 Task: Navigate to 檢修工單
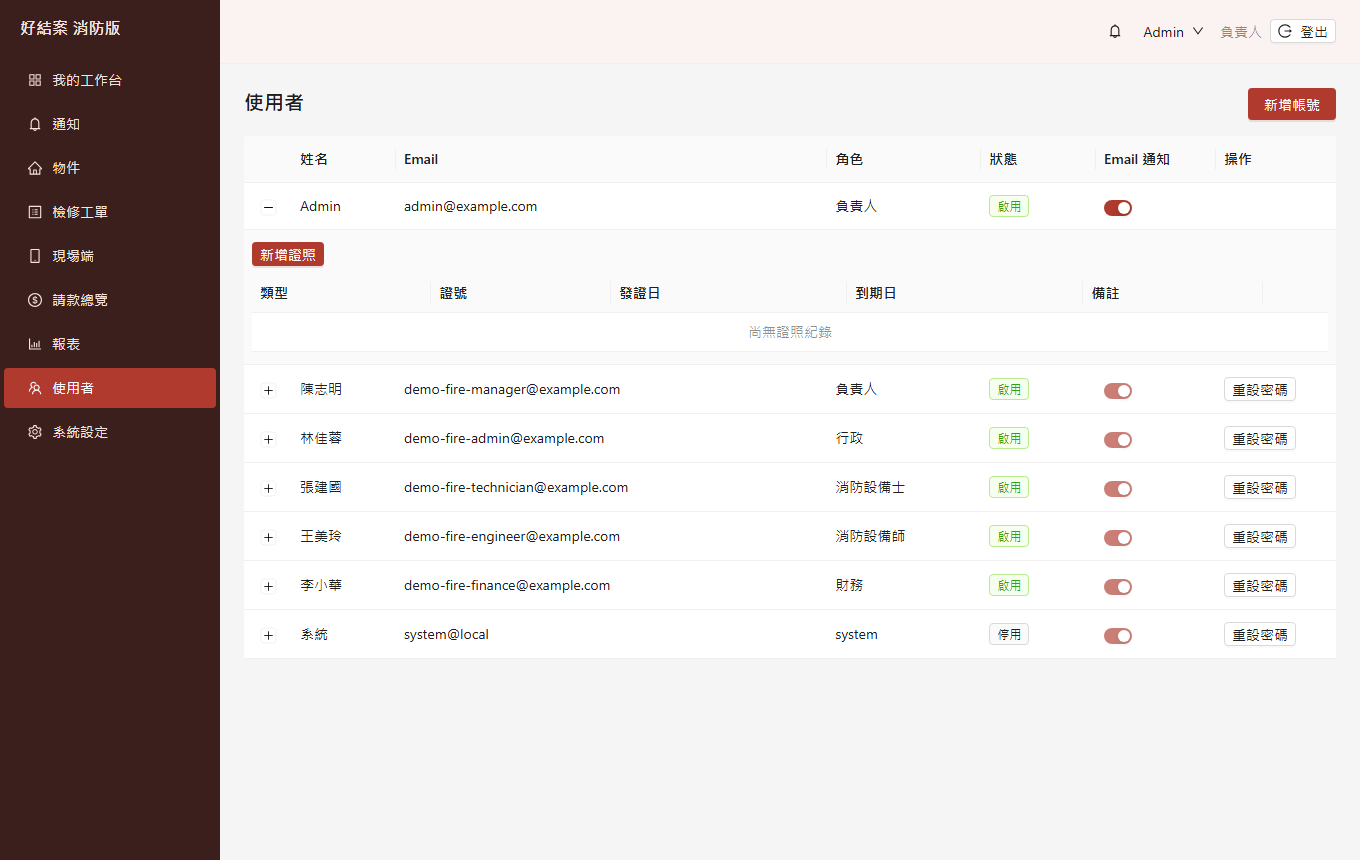110,212
